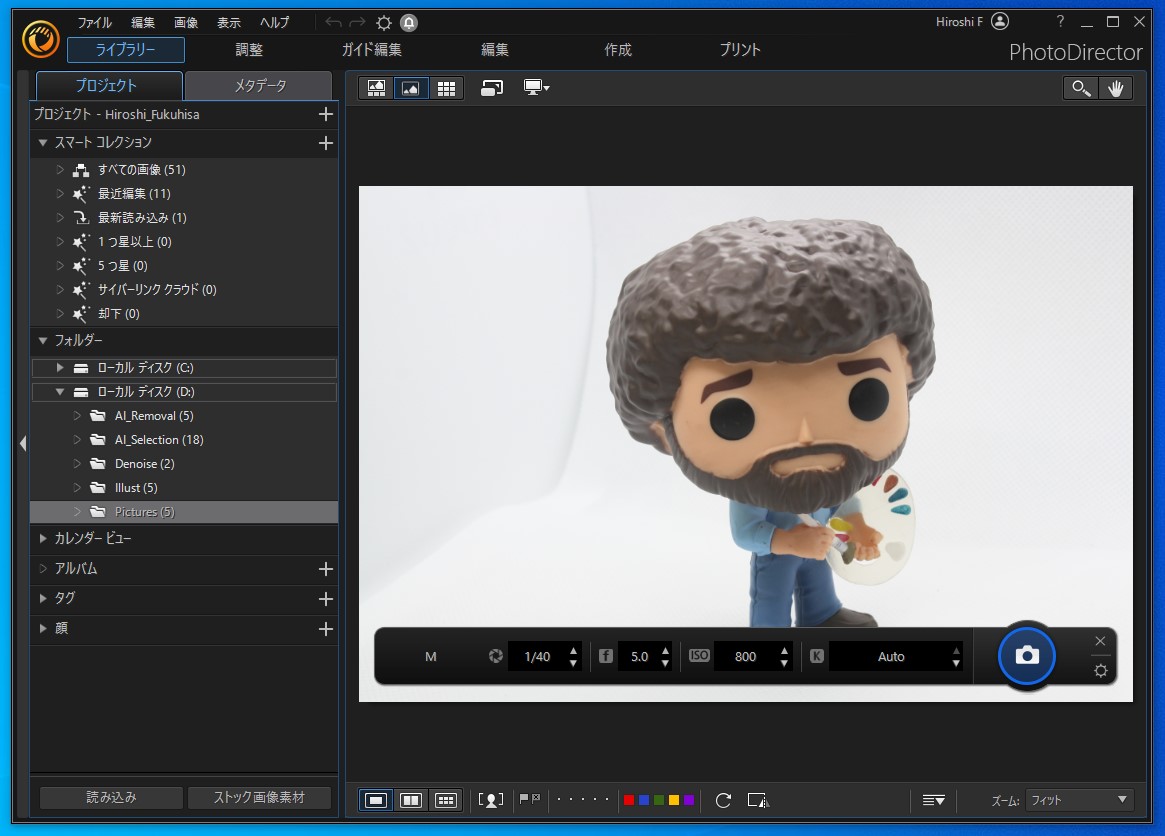Image resolution: width=1165 pixels, height=836 pixels.
Task: Open the monitor display dropdown
Action: coord(536,88)
